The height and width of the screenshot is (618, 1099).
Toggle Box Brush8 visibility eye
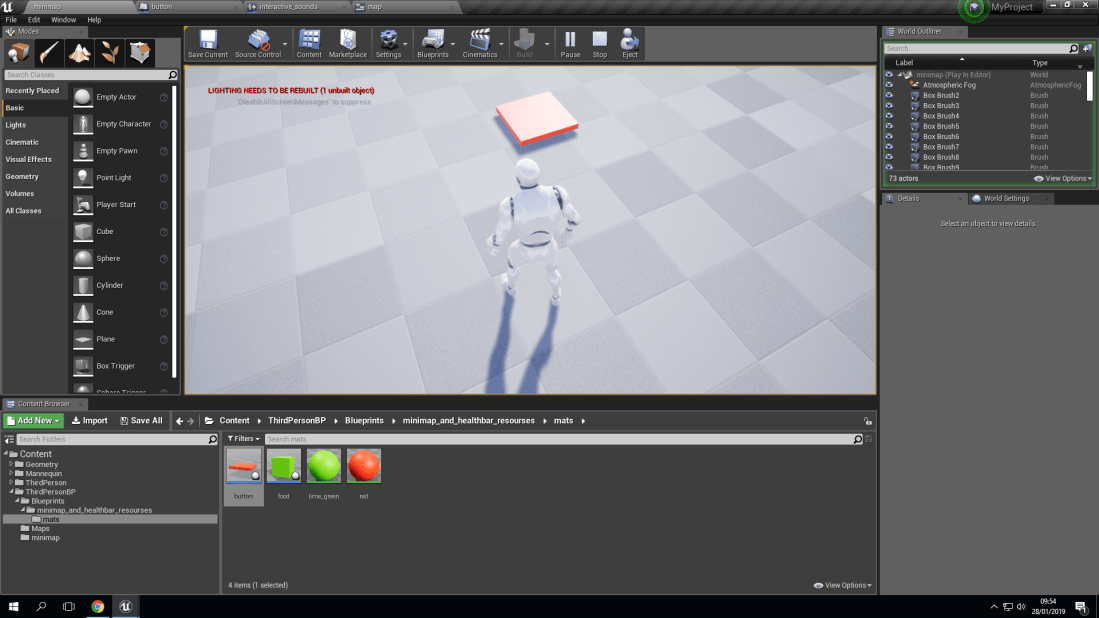click(x=891, y=157)
